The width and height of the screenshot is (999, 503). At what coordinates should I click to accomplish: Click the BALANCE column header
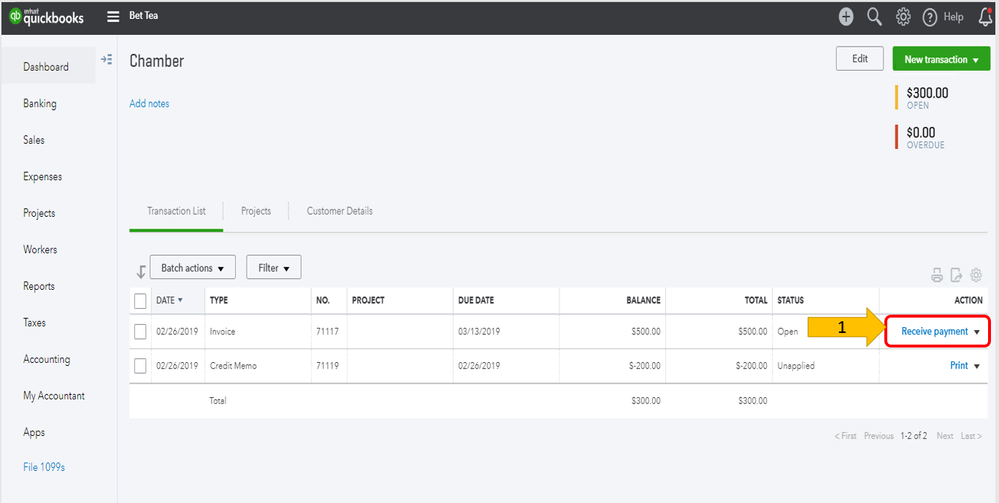coord(643,300)
